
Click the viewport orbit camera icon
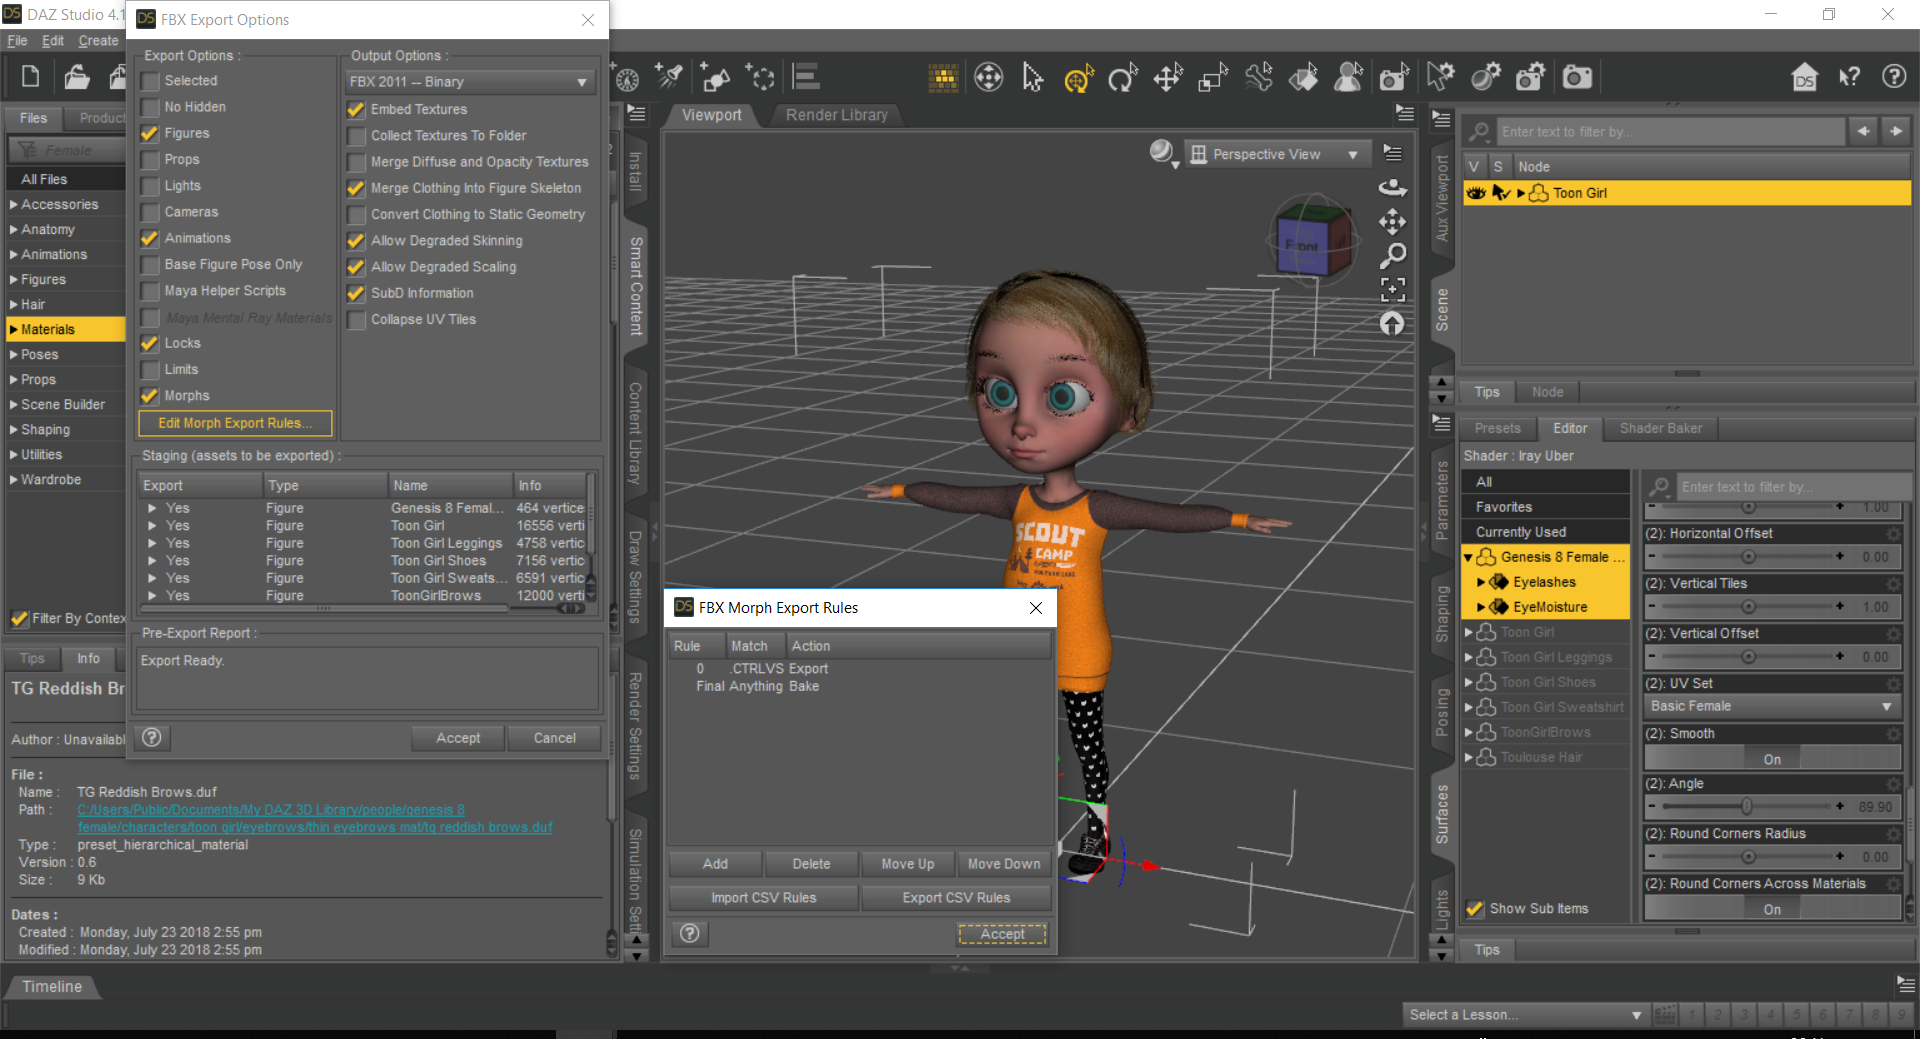(x=1392, y=187)
